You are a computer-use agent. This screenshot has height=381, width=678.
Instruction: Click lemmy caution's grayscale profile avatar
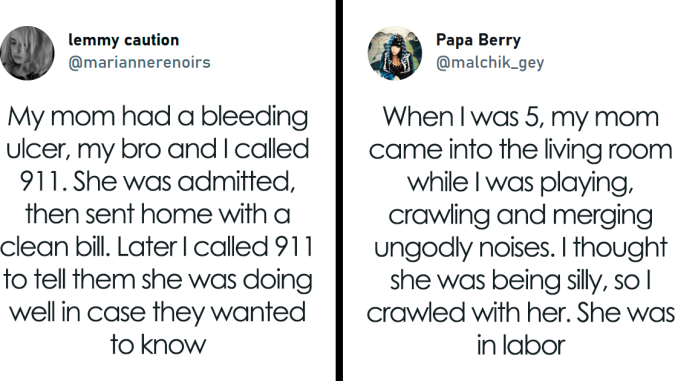(27, 53)
